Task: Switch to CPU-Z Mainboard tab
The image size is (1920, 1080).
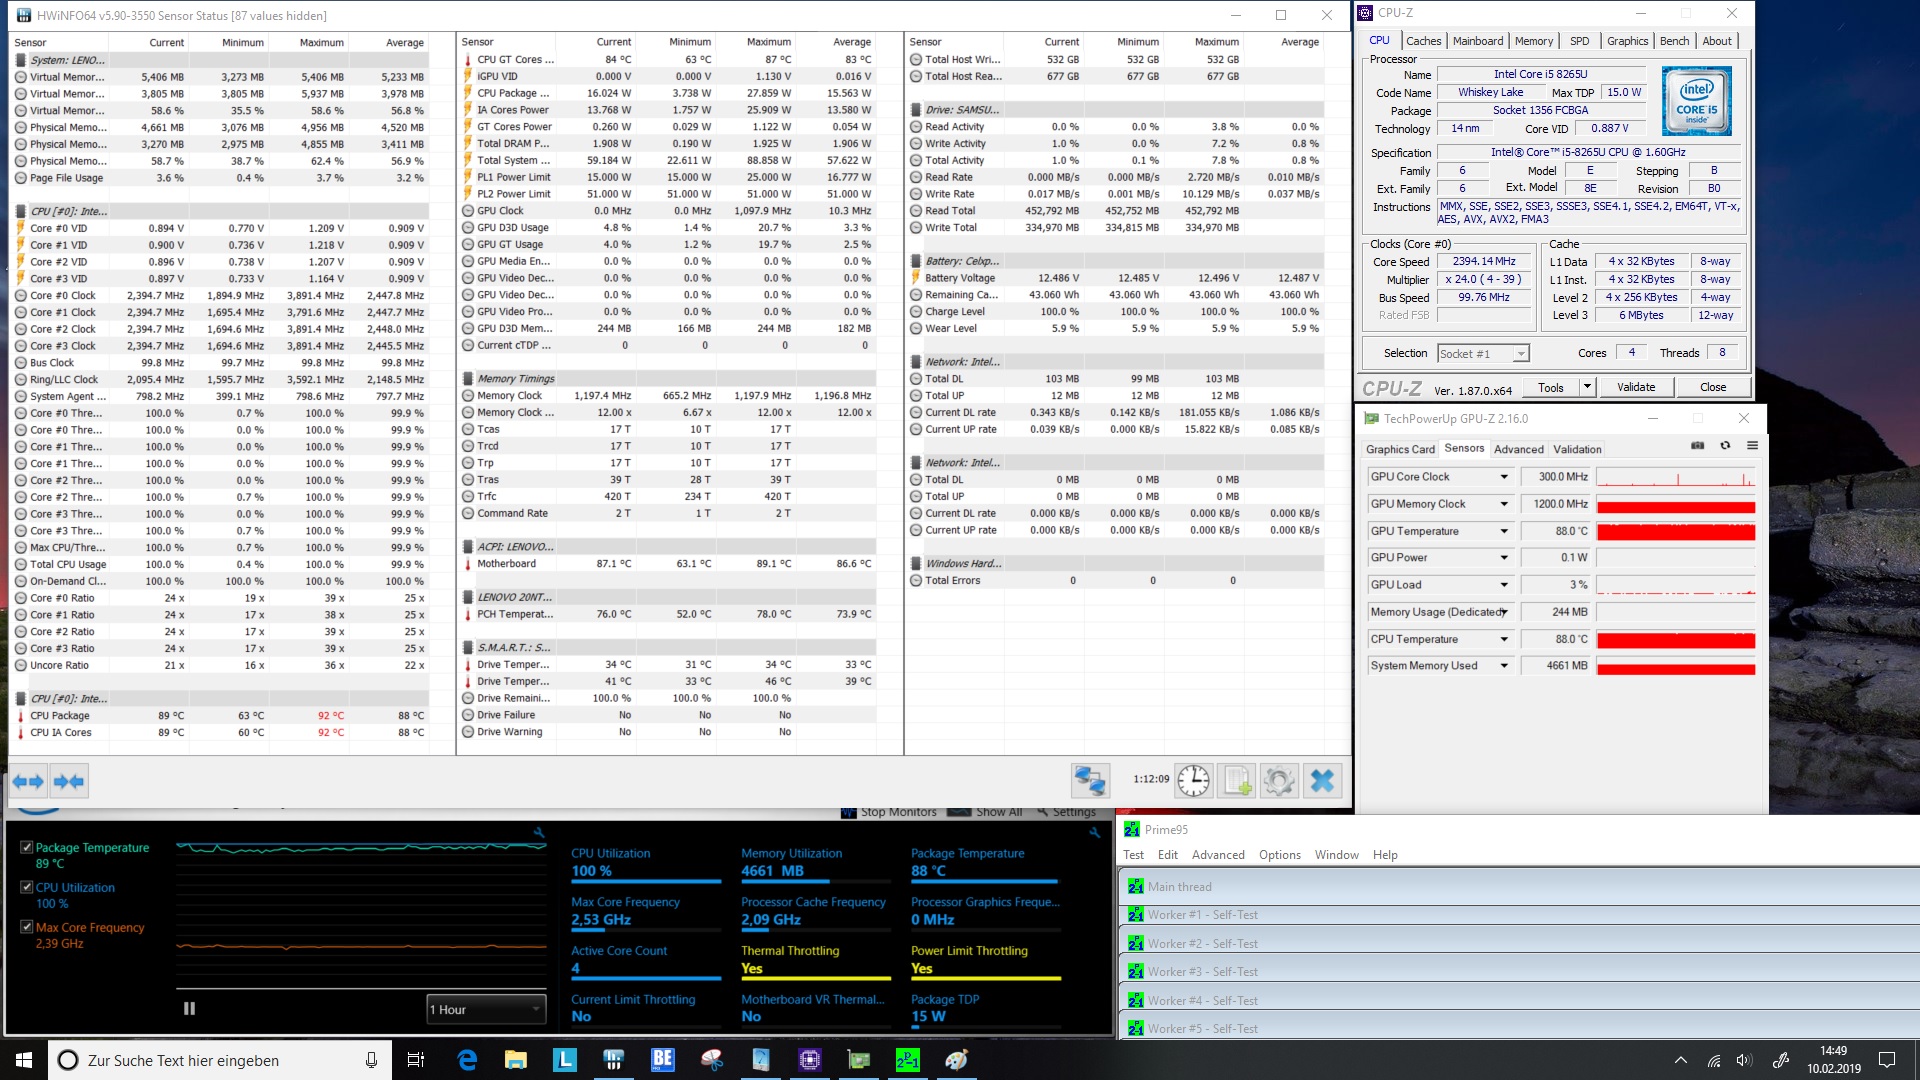Action: click(x=1478, y=41)
